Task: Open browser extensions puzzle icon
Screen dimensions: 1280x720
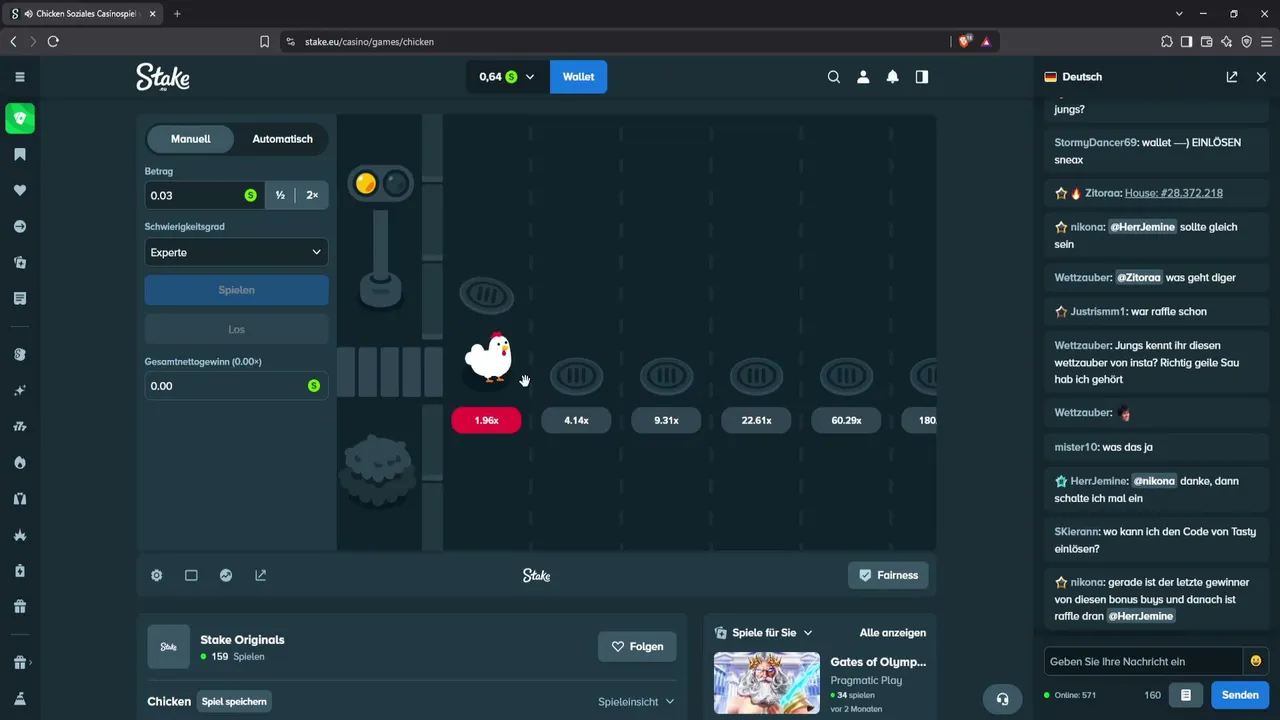Action: click(x=1167, y=42)
